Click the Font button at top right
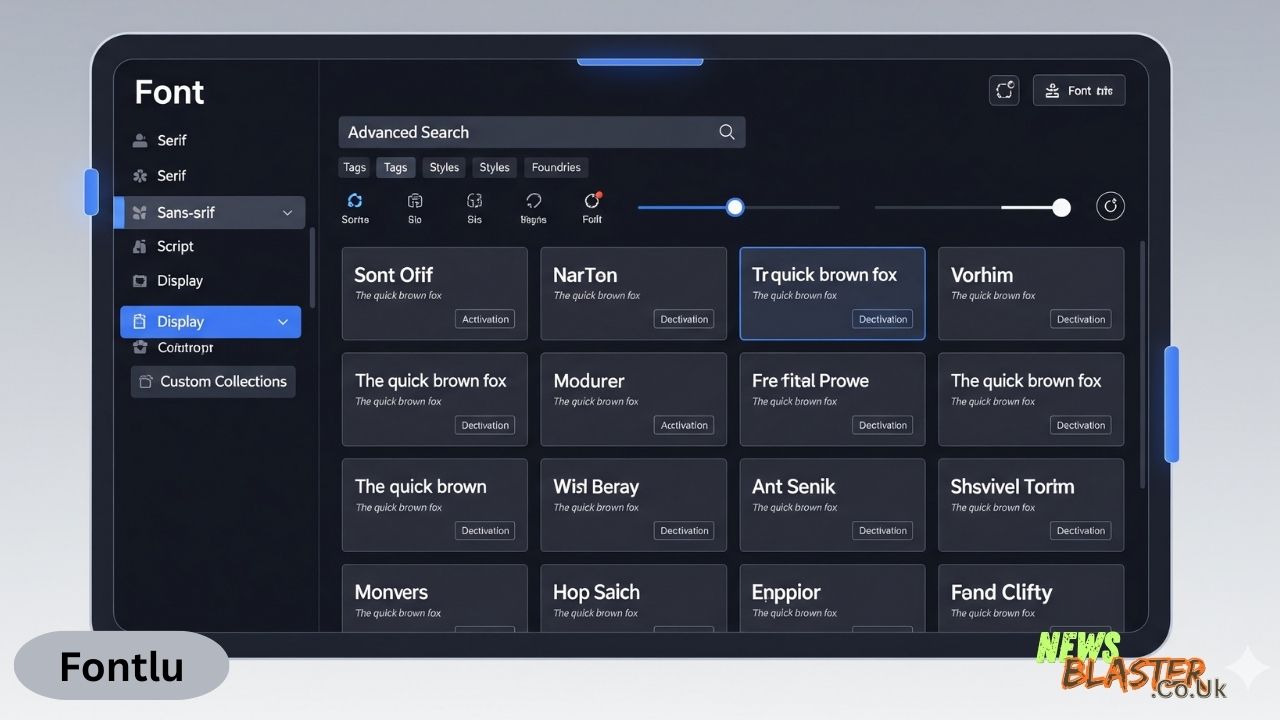 coord(1079,91)
